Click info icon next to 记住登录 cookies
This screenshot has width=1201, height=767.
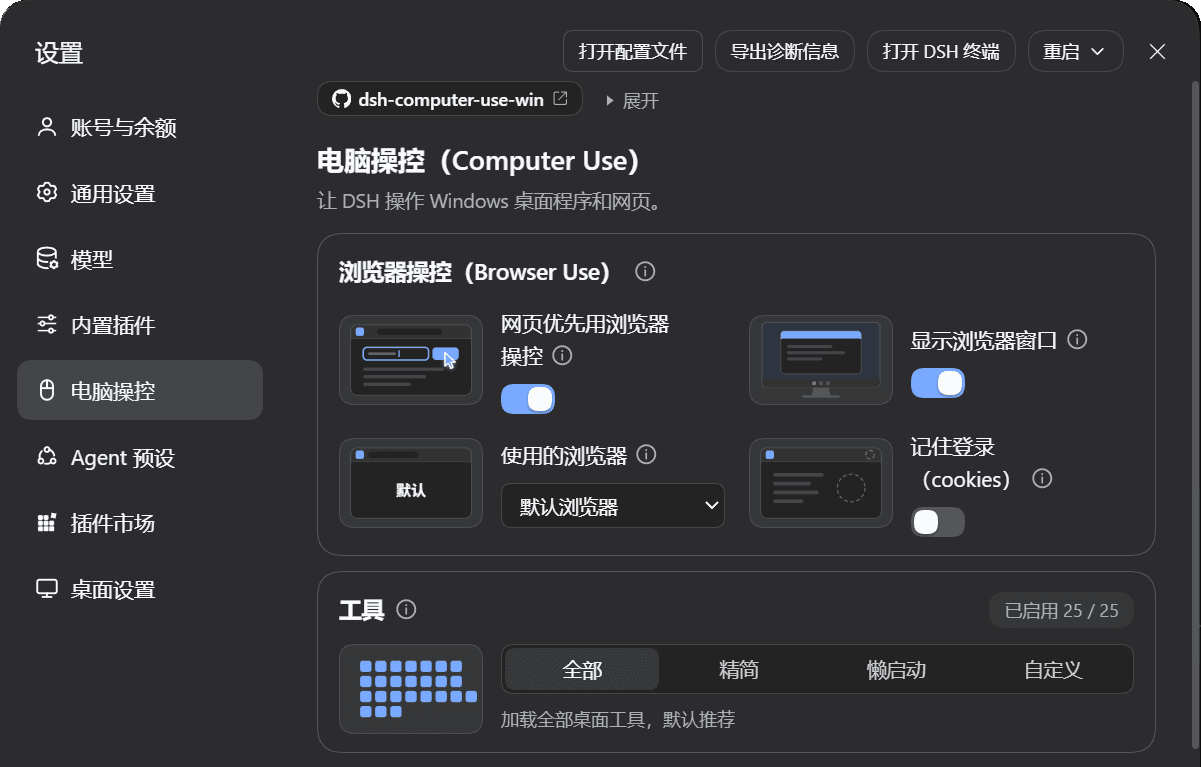(x=1042, y=479)
